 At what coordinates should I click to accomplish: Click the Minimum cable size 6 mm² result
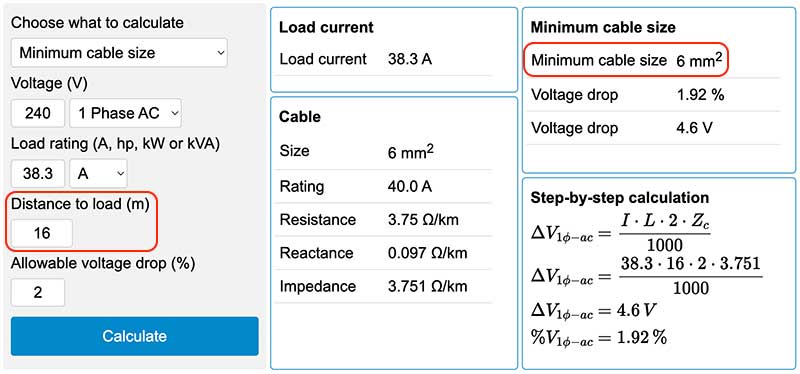(627, 60)
